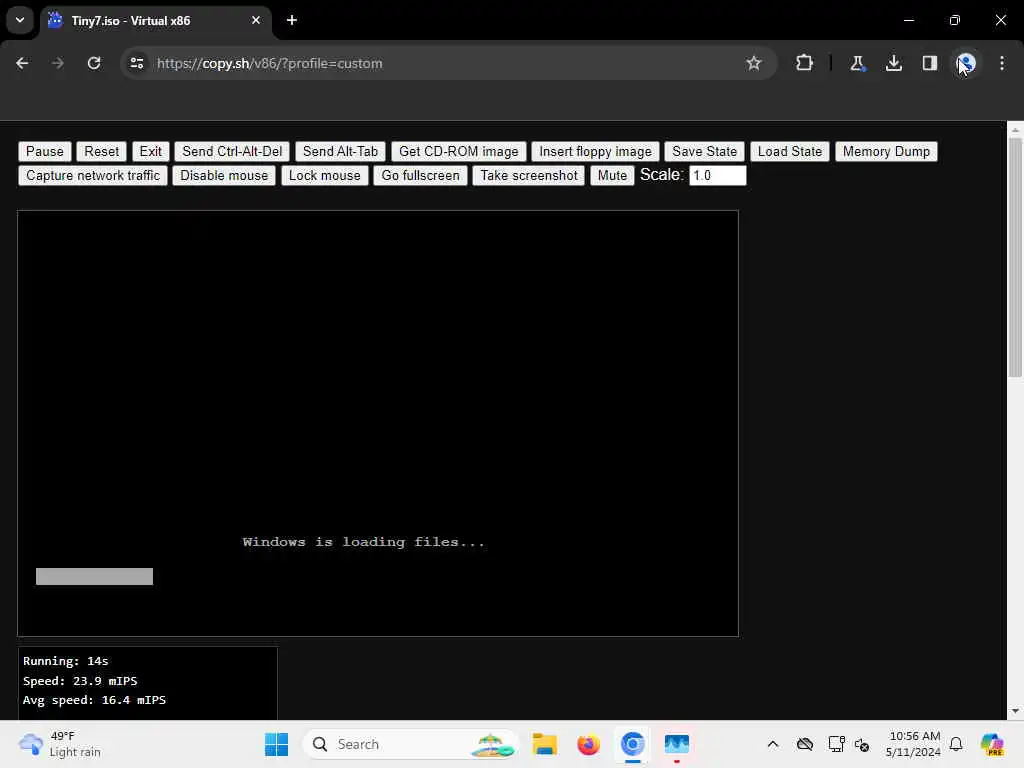
Task: Click the Lock mouse button
Action: tap(325, 176)
